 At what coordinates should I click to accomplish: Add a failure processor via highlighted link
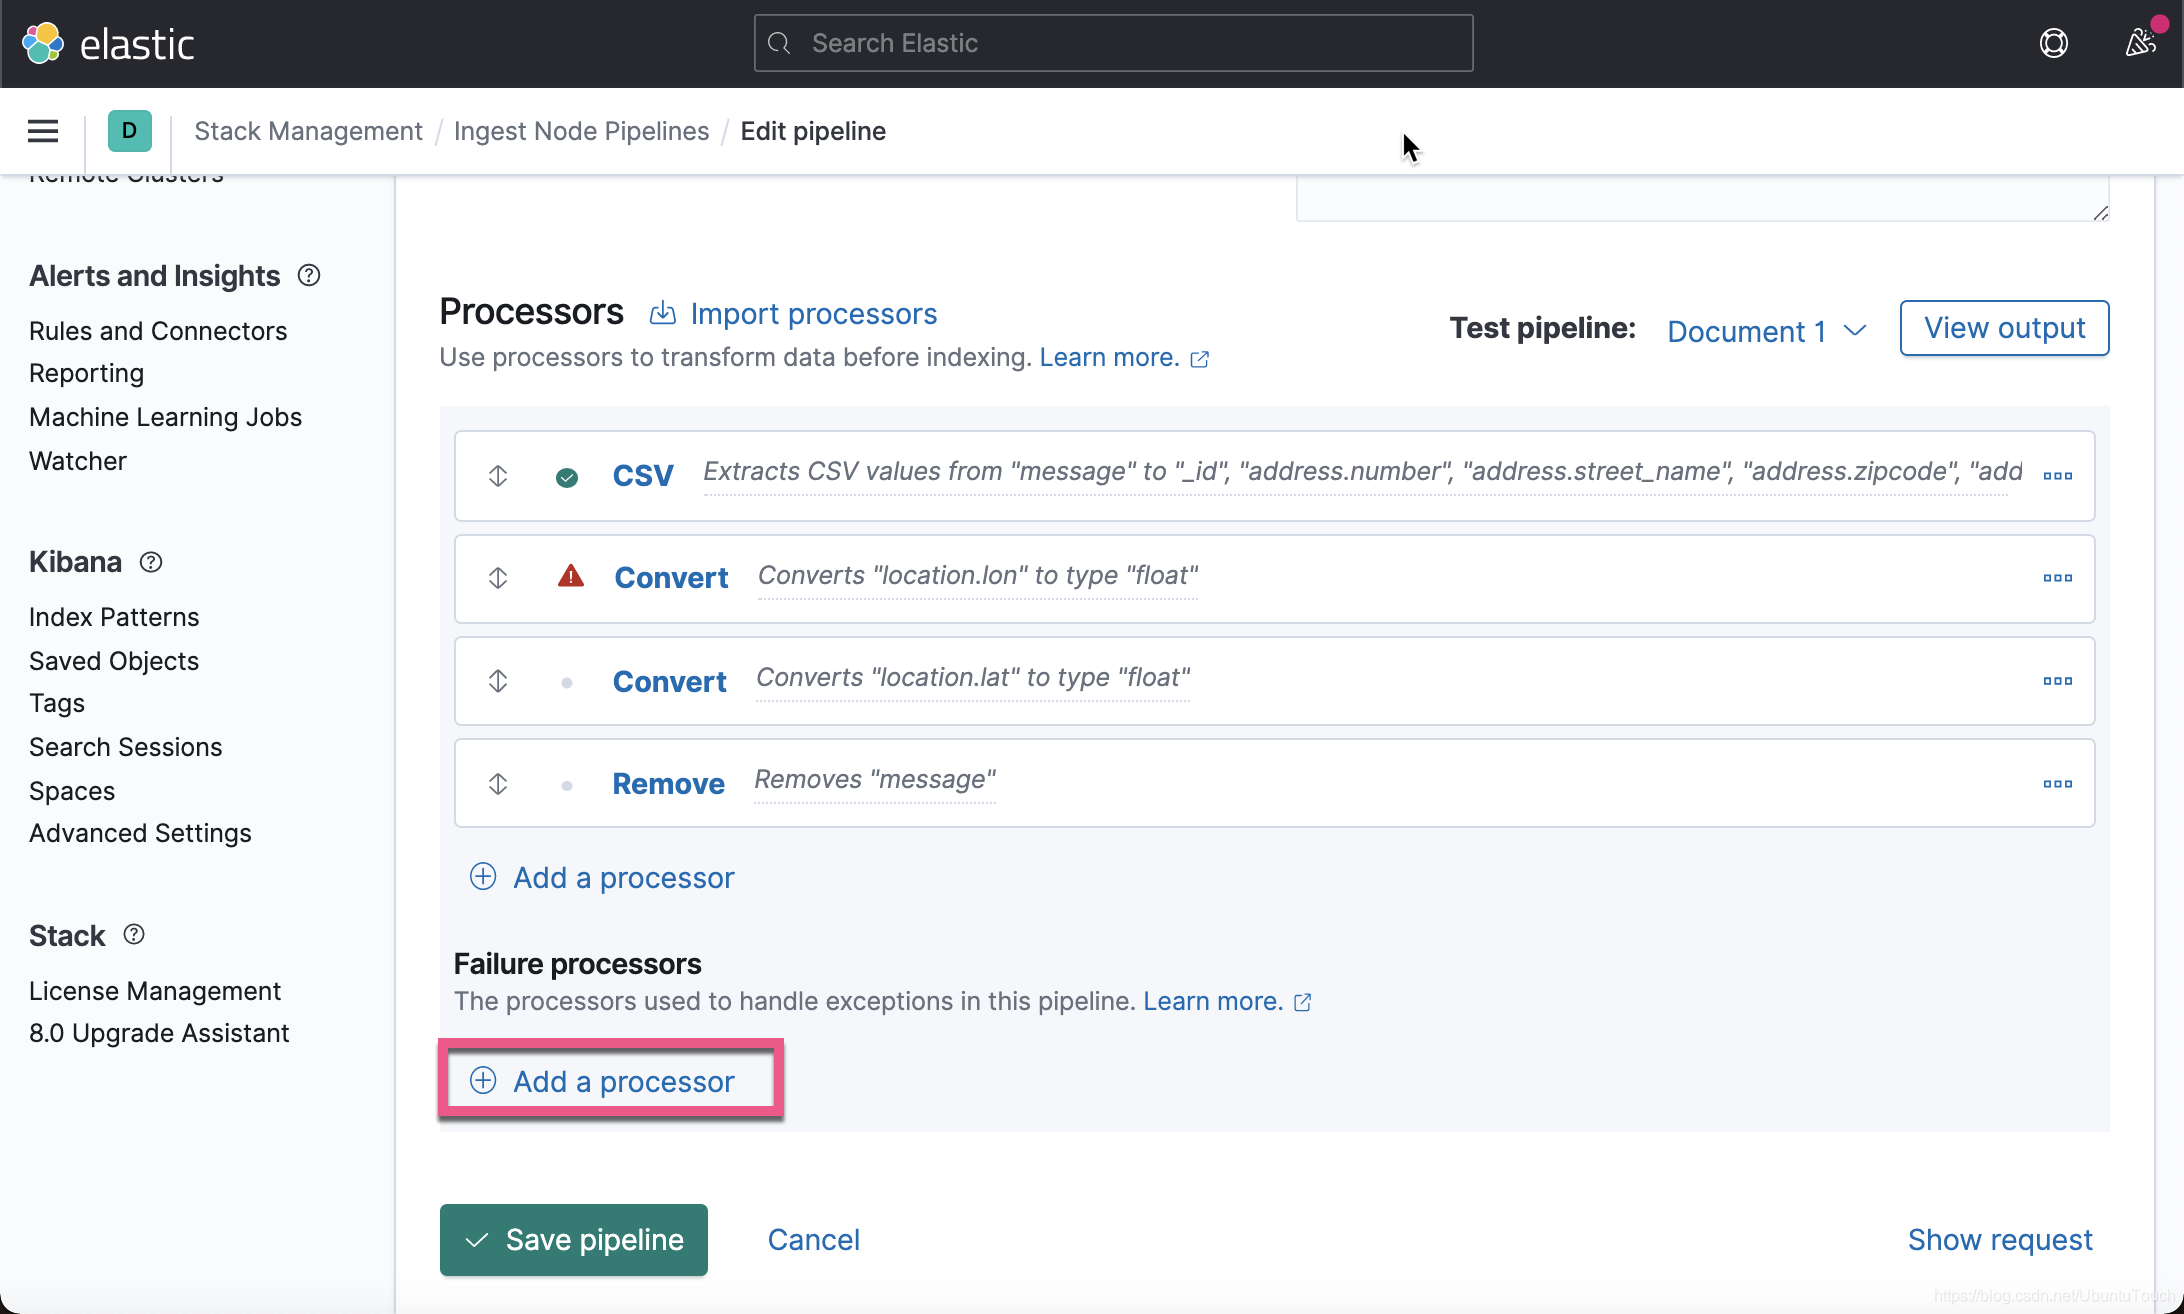coord(611,1080)
